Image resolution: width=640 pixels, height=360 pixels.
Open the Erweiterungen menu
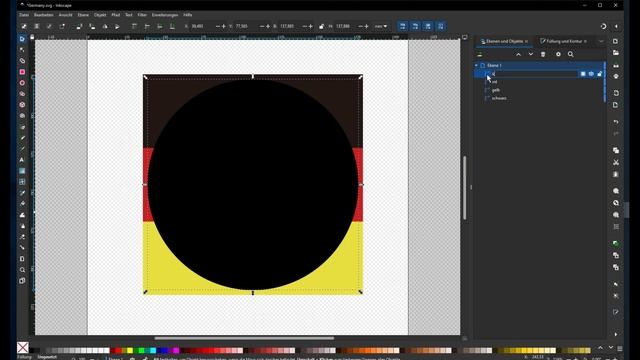click(165, 15)
